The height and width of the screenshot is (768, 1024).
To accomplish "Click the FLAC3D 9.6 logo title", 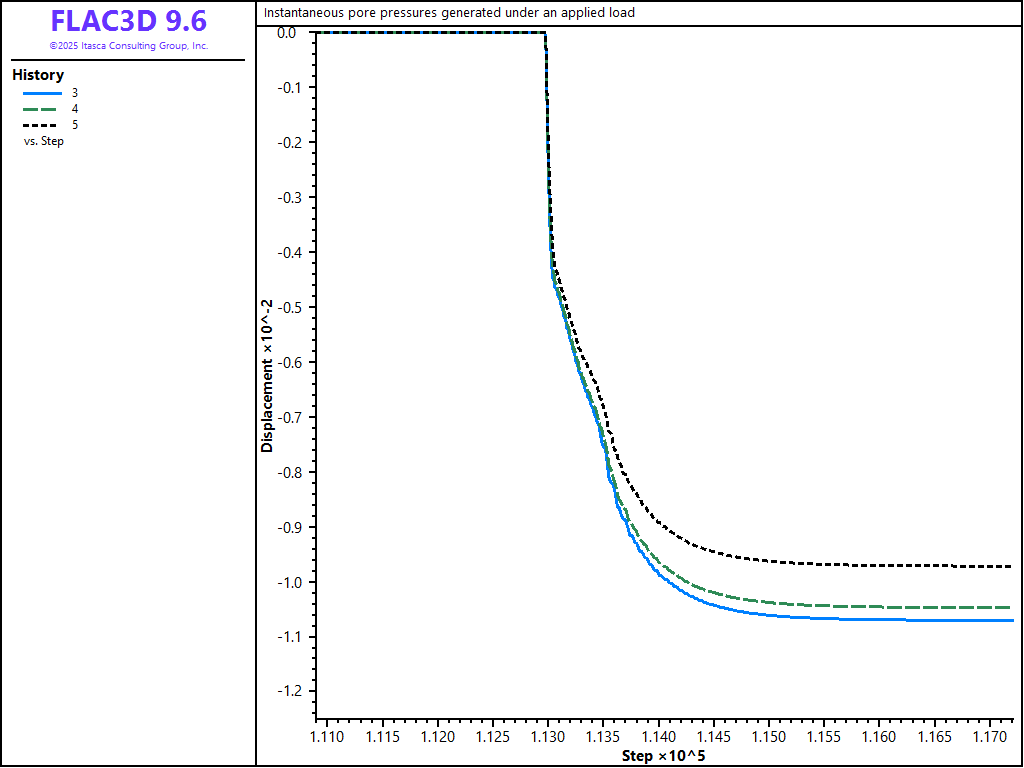I will click(128, 21).
